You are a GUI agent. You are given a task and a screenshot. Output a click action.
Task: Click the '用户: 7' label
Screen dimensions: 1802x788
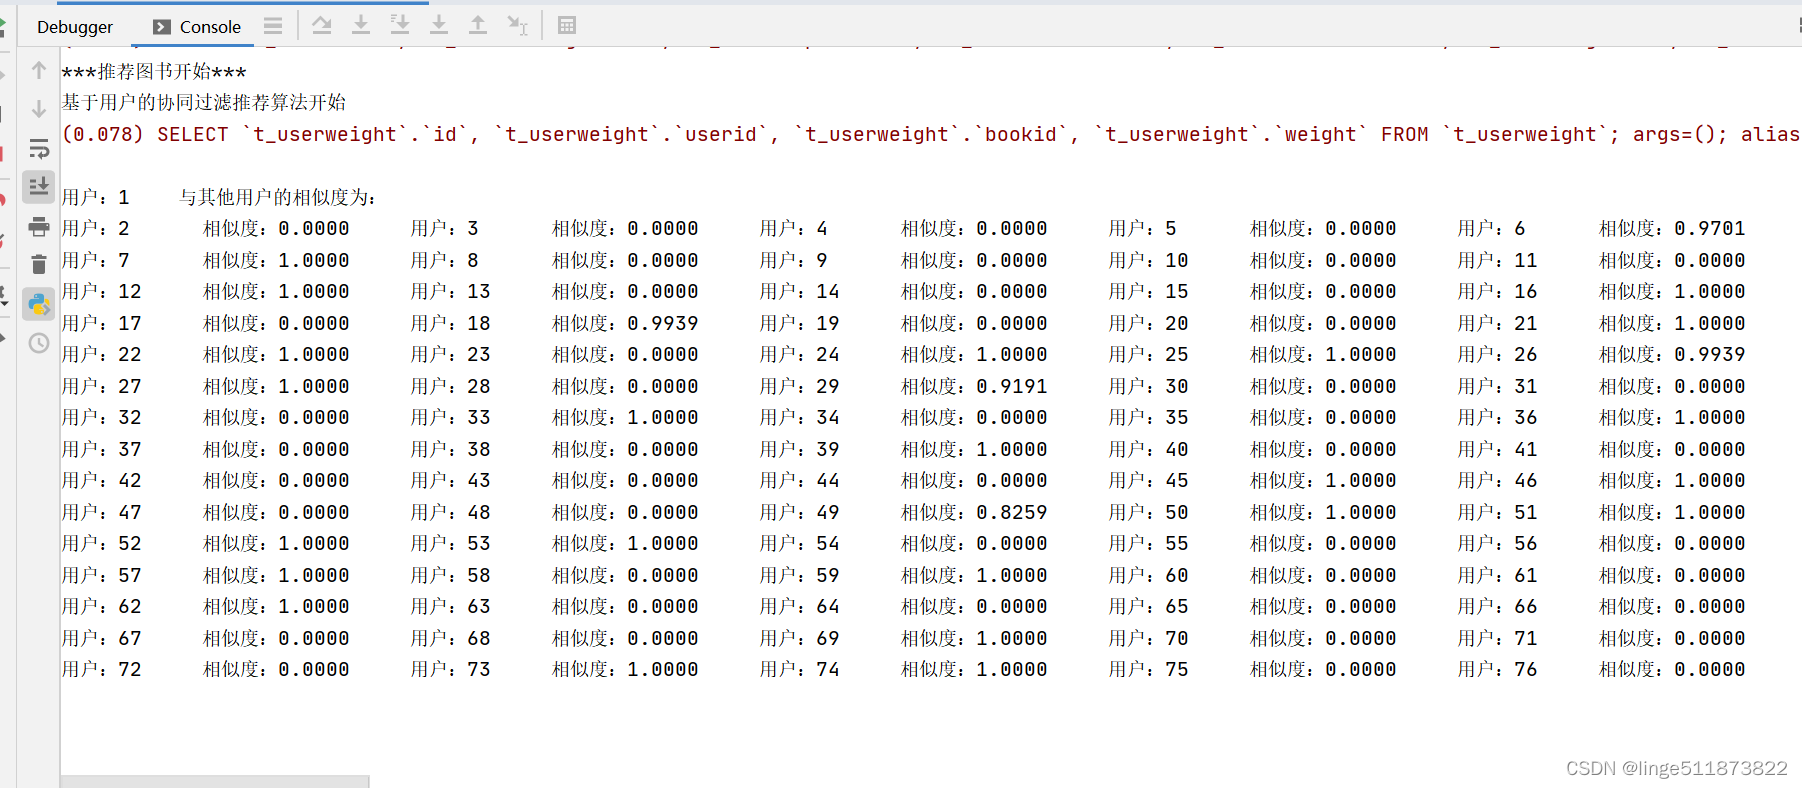96,260
